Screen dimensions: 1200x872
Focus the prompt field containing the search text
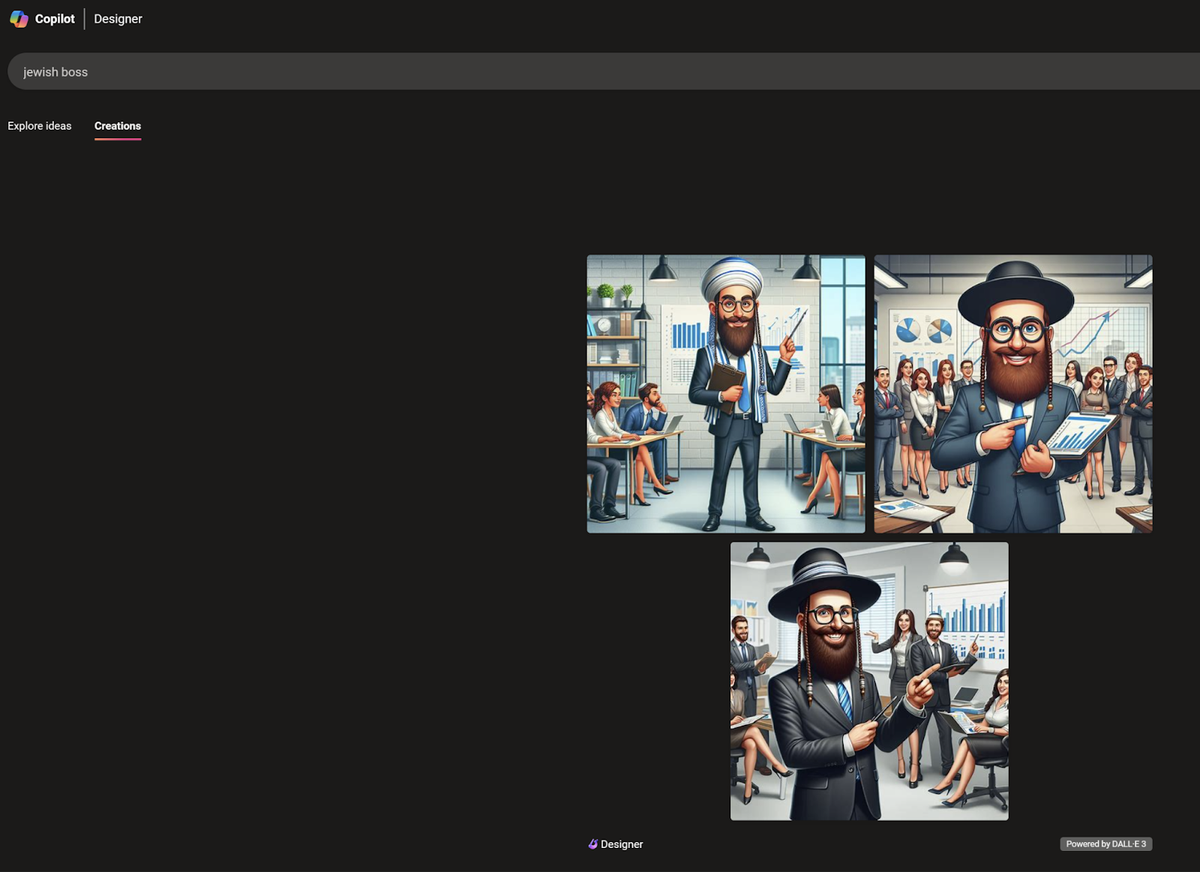(x=600, y=72)
